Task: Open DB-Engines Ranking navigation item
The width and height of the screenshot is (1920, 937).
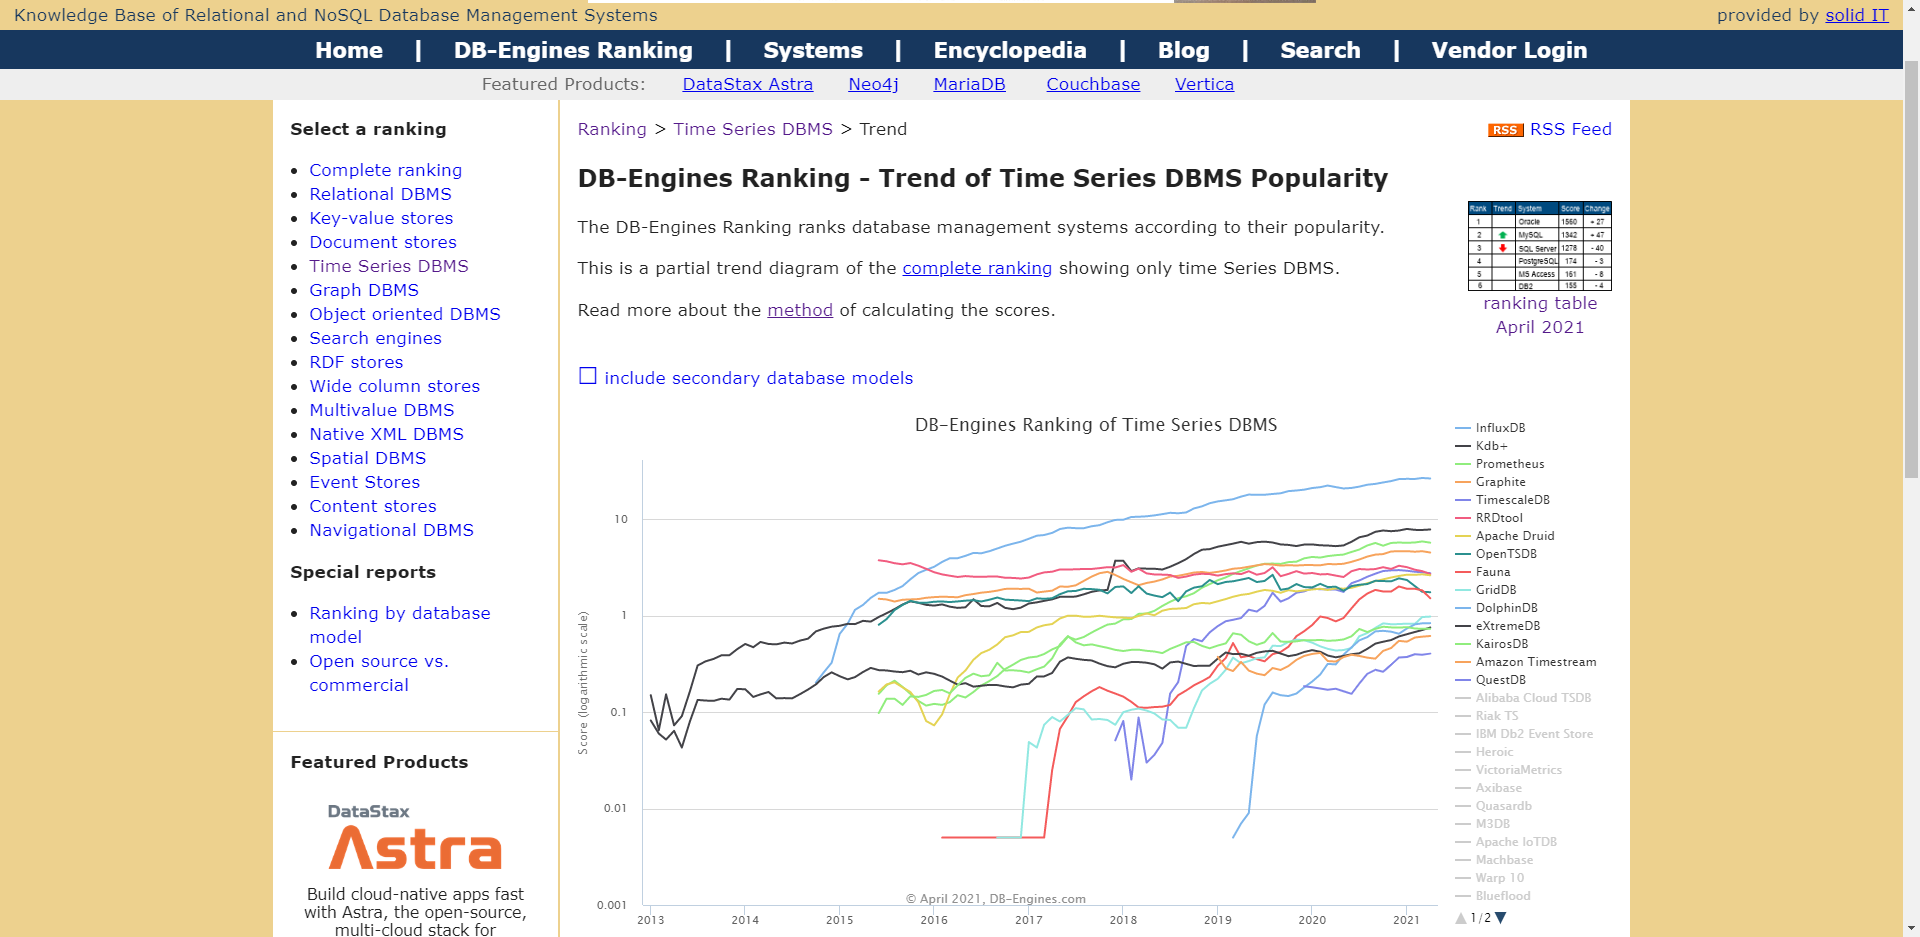Action: click(x=573, y=50)
